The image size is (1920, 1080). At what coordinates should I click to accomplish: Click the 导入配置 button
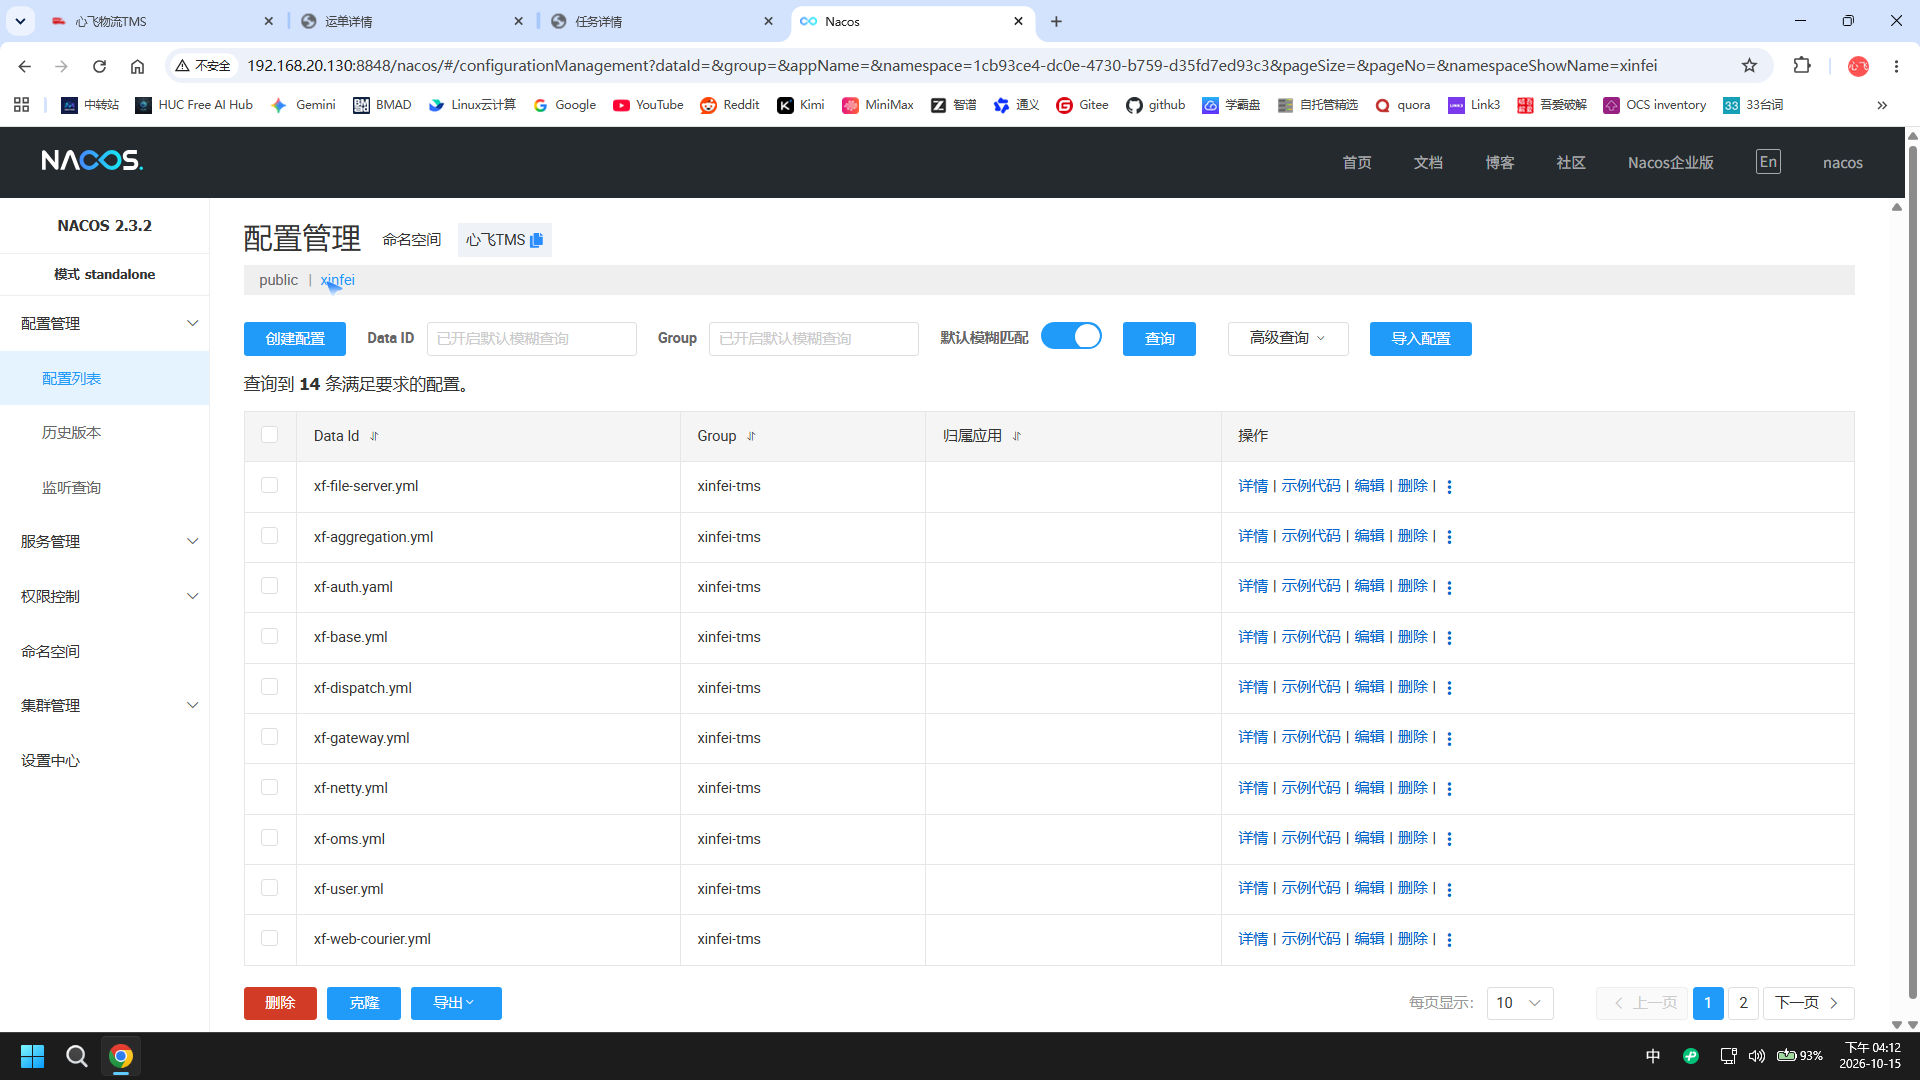pyautogui.click(x=1421, y=339)
